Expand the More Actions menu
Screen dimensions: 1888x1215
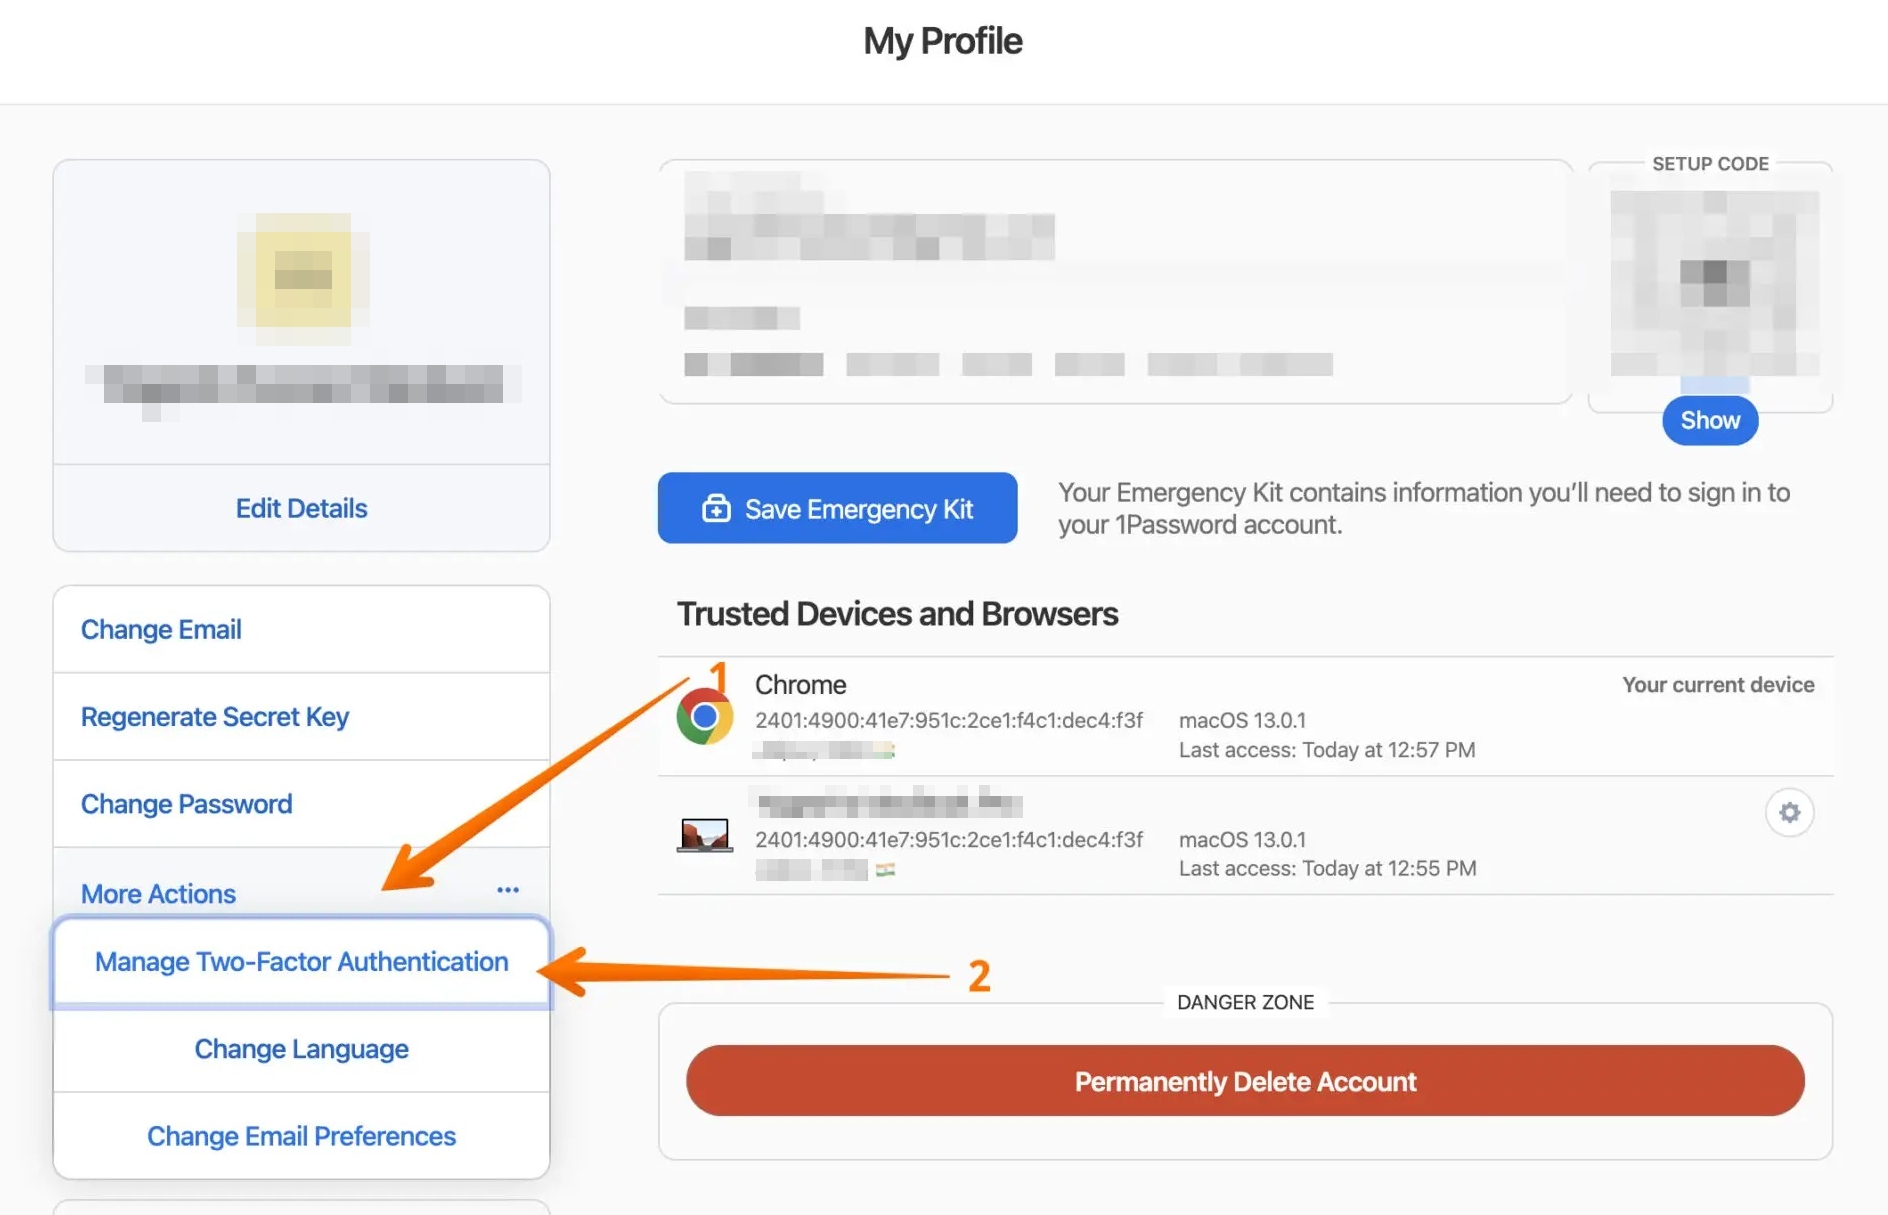coord(159,893)
